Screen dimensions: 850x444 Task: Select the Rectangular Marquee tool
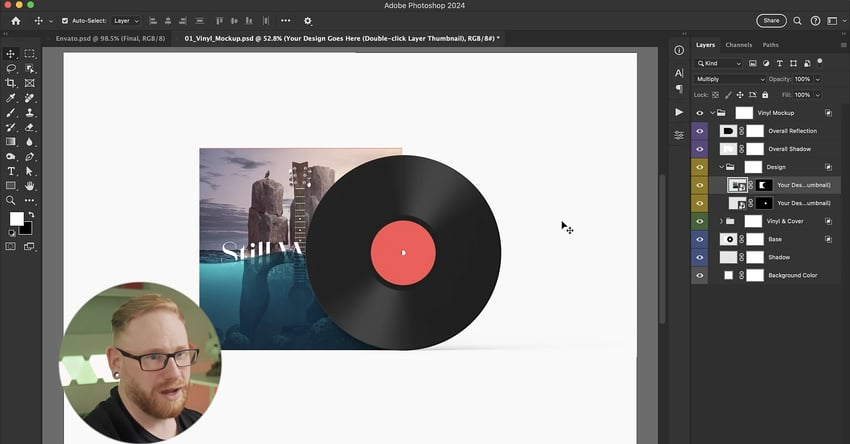(29, 54)
